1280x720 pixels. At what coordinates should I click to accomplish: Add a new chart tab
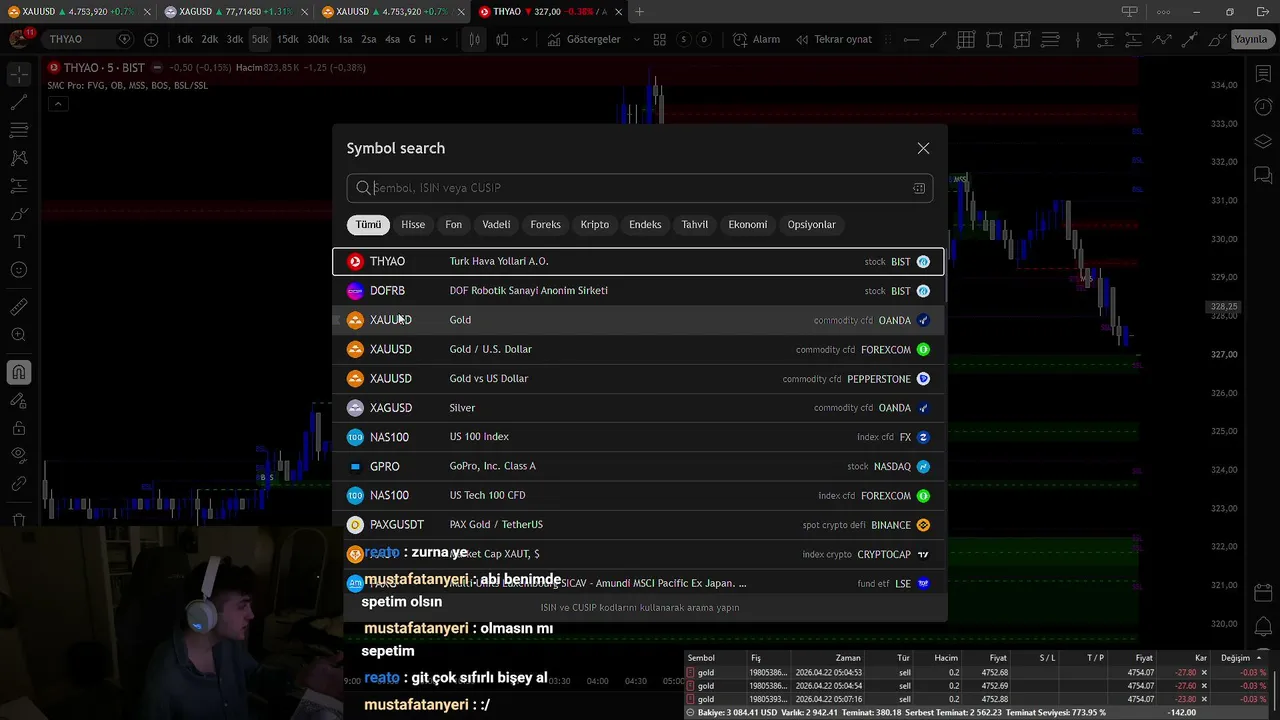tap(640, 12)
